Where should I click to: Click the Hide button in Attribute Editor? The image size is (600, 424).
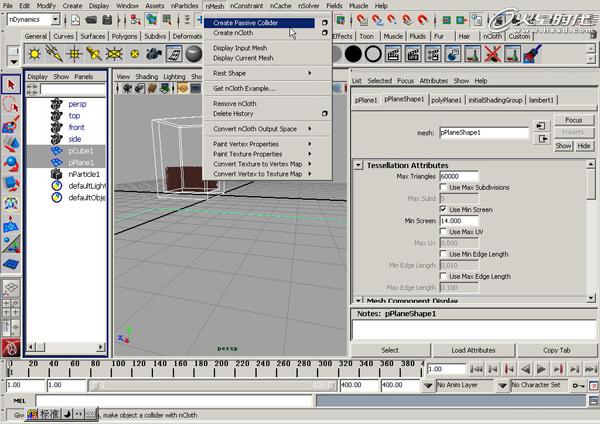click(584, 146)
